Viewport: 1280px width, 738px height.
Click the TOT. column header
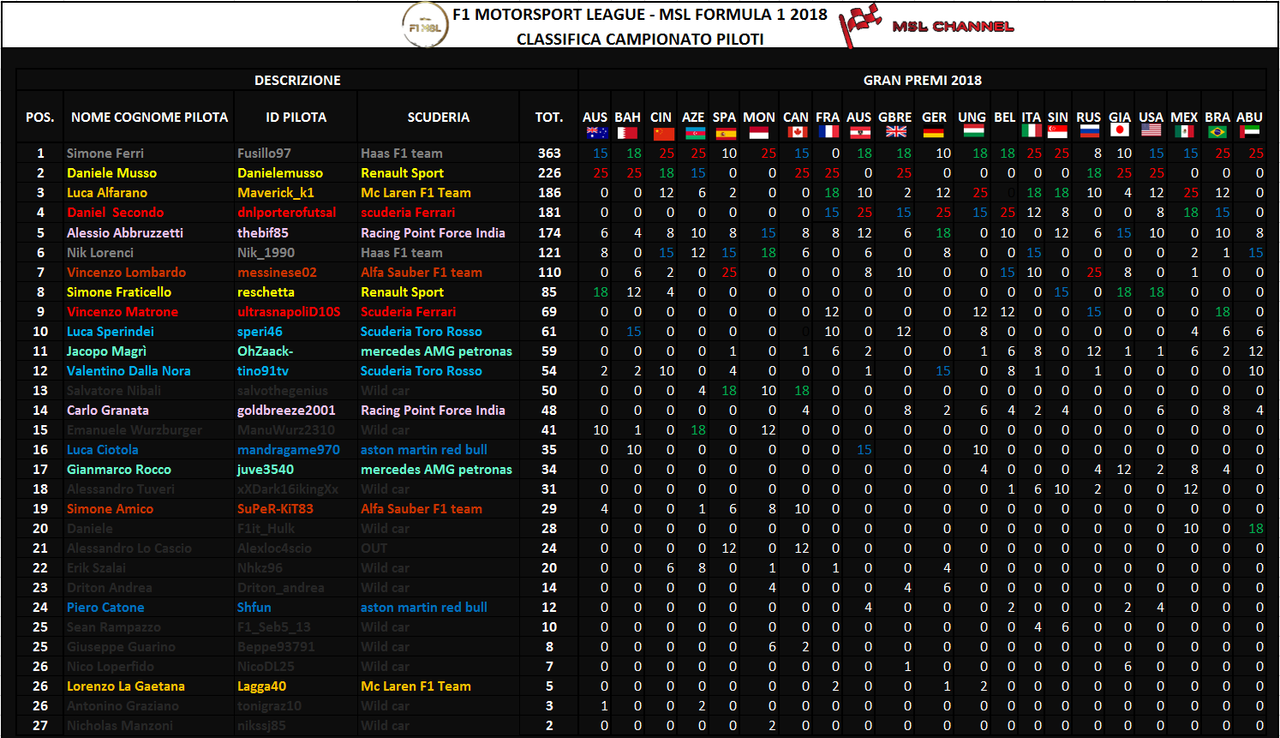[x=549, y=118]
